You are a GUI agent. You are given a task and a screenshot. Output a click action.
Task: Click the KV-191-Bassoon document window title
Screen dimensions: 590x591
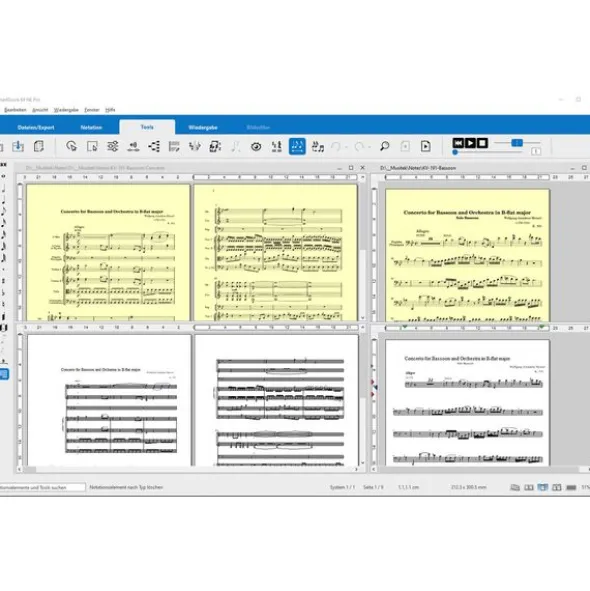point(418,168)
